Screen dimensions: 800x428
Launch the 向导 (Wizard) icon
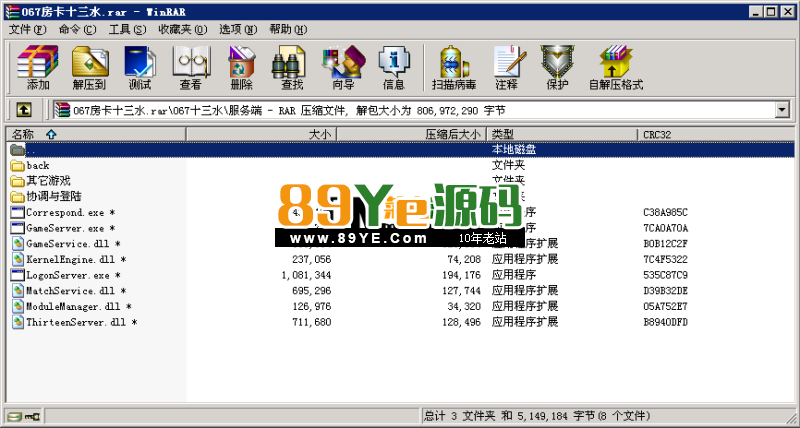click(343, 67)
